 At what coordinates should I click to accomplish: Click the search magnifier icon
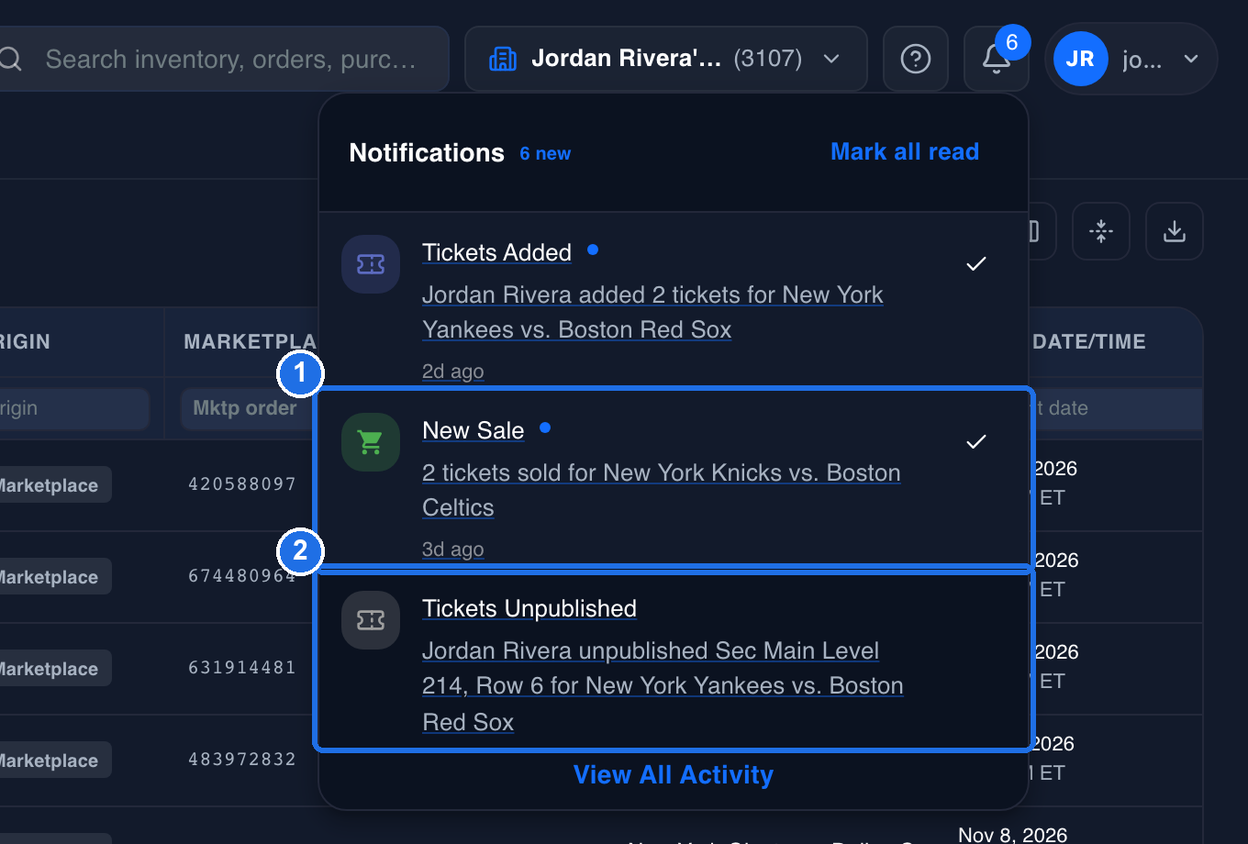[x=10, y=59]
